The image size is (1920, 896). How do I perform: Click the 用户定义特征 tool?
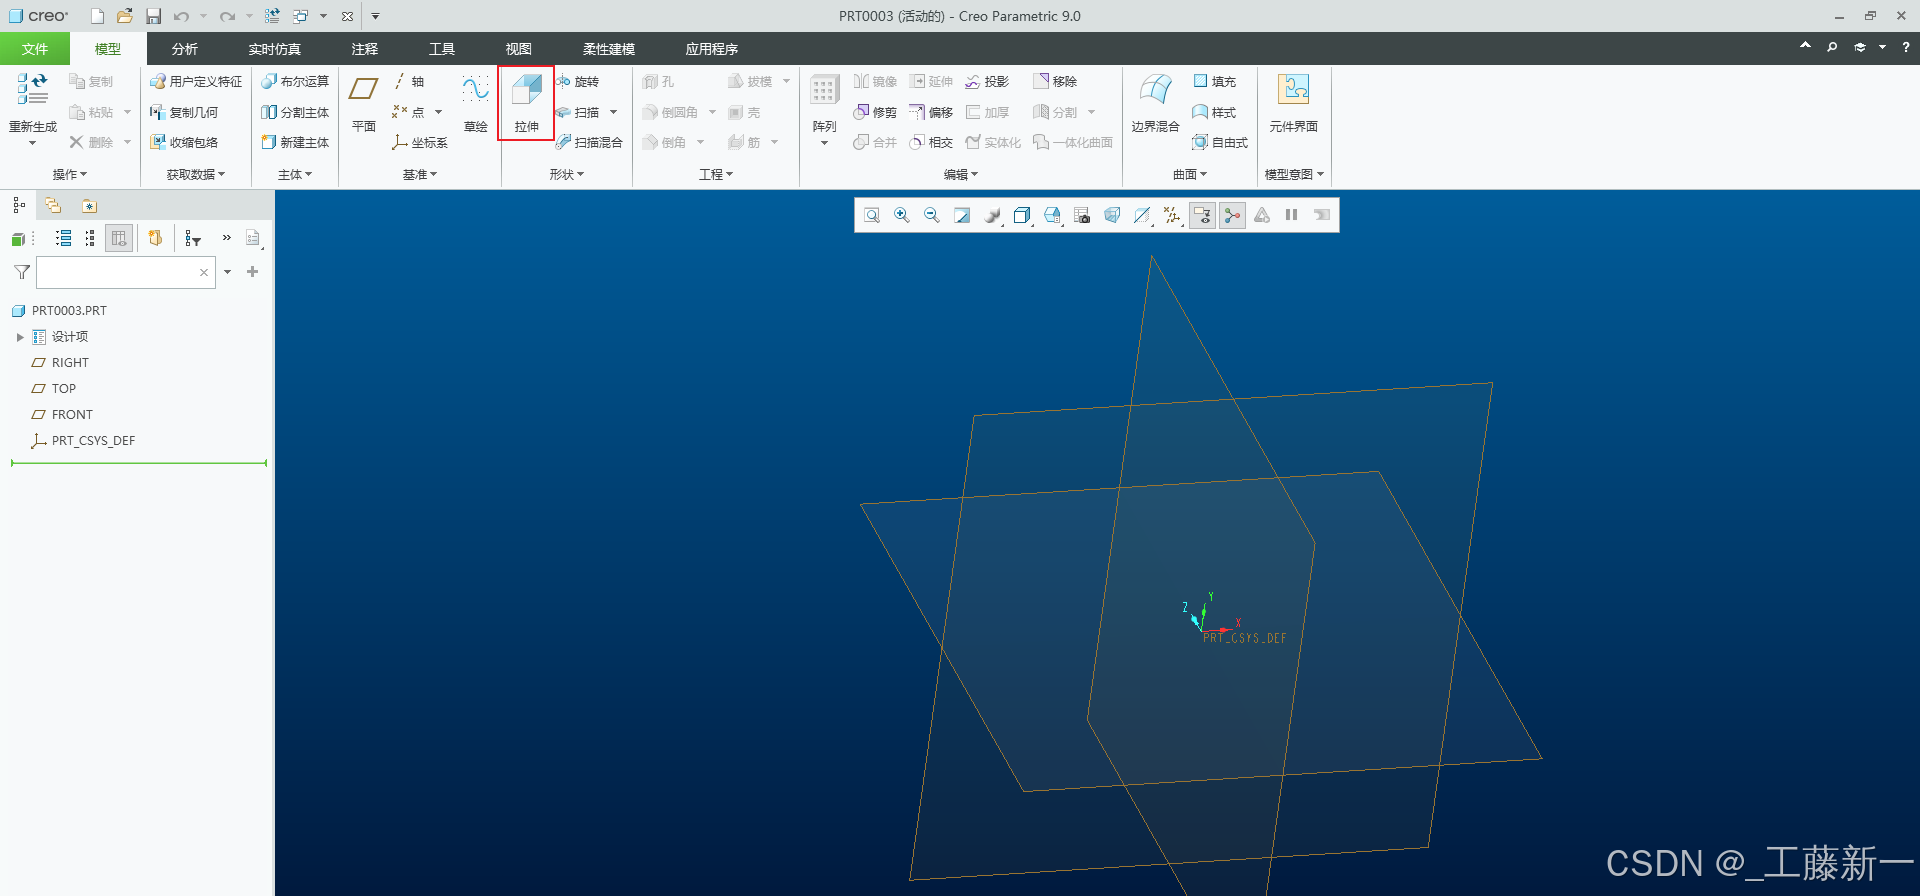[196, 81]
